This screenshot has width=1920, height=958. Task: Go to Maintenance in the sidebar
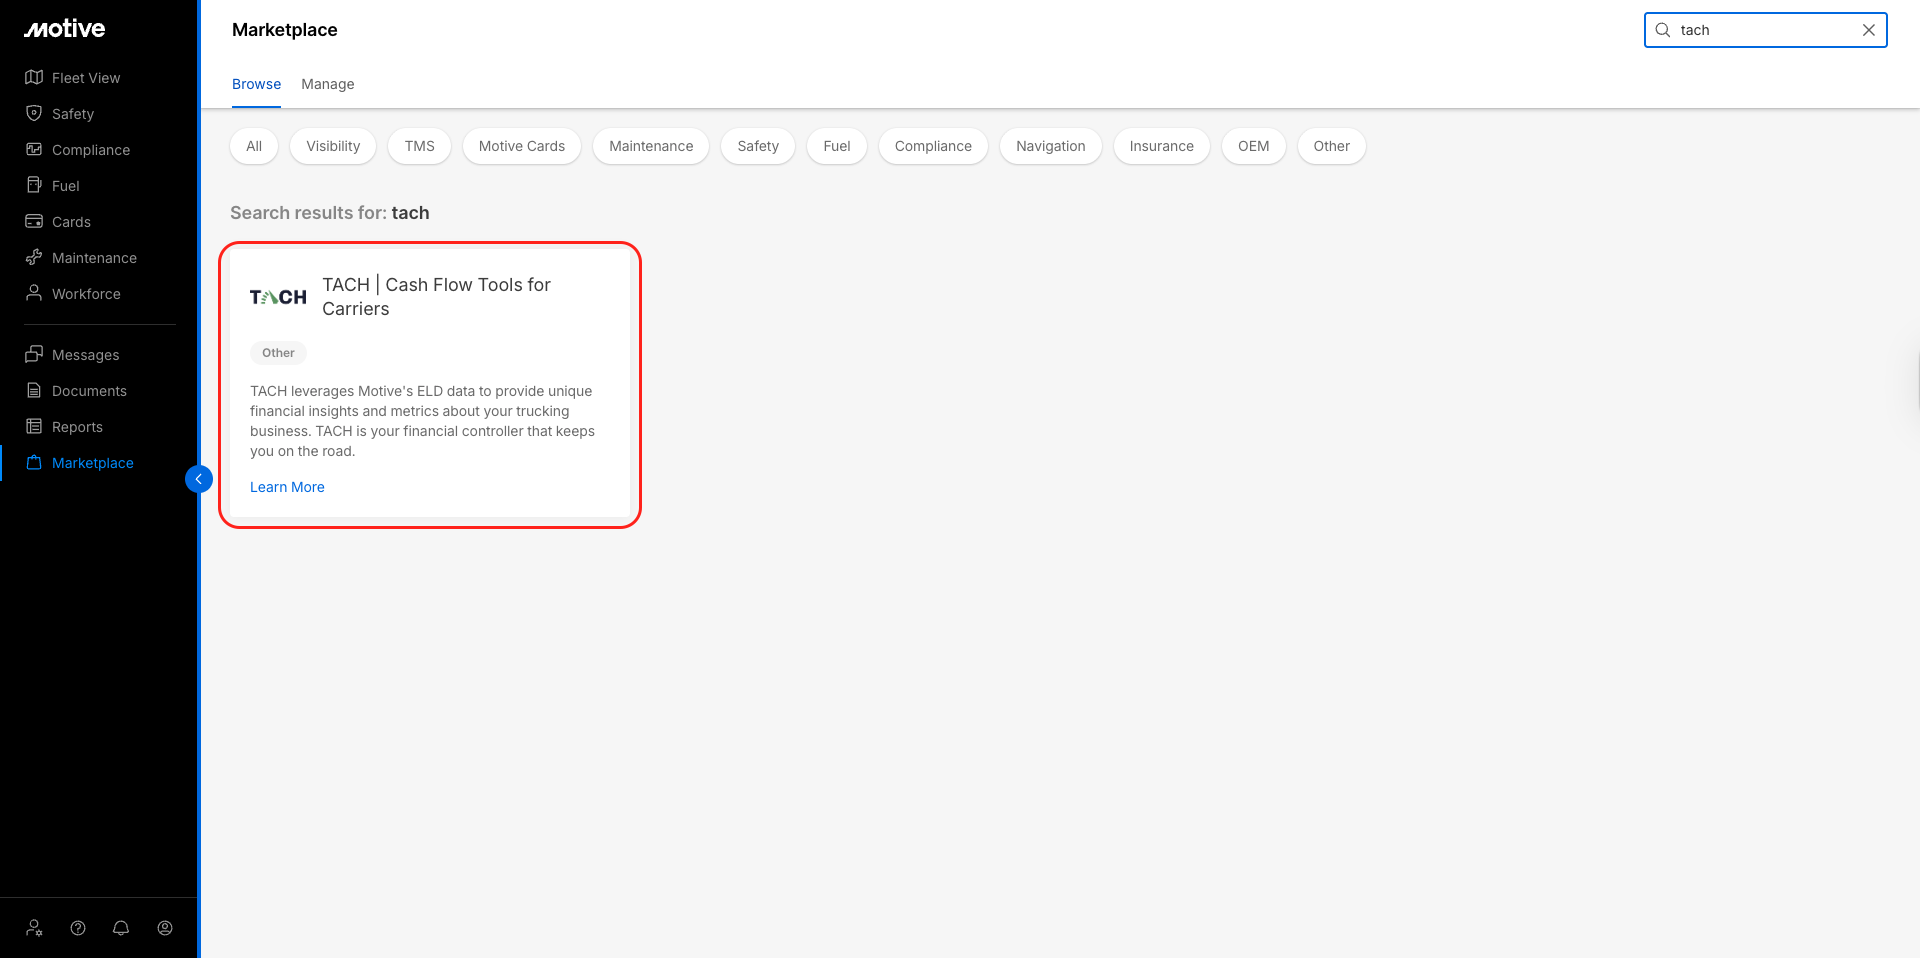click(94, 258)
